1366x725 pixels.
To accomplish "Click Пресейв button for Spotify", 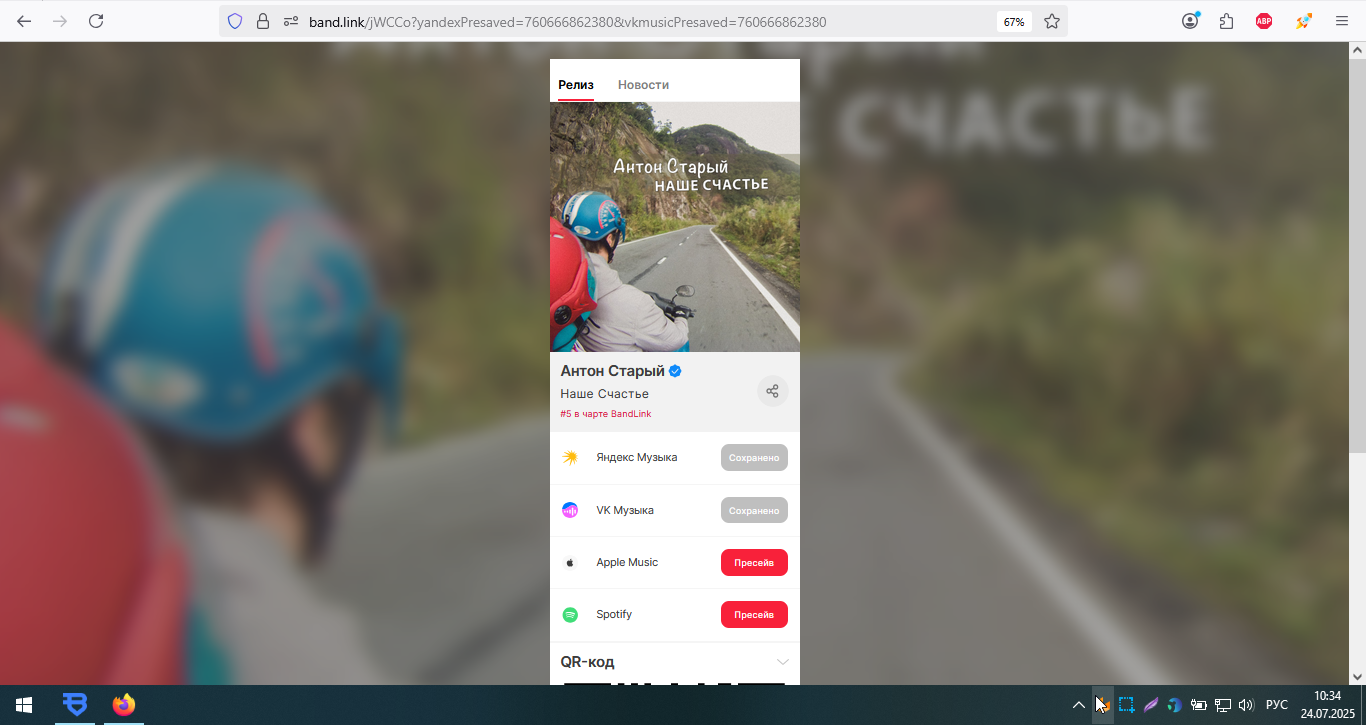I will point(754,615).
